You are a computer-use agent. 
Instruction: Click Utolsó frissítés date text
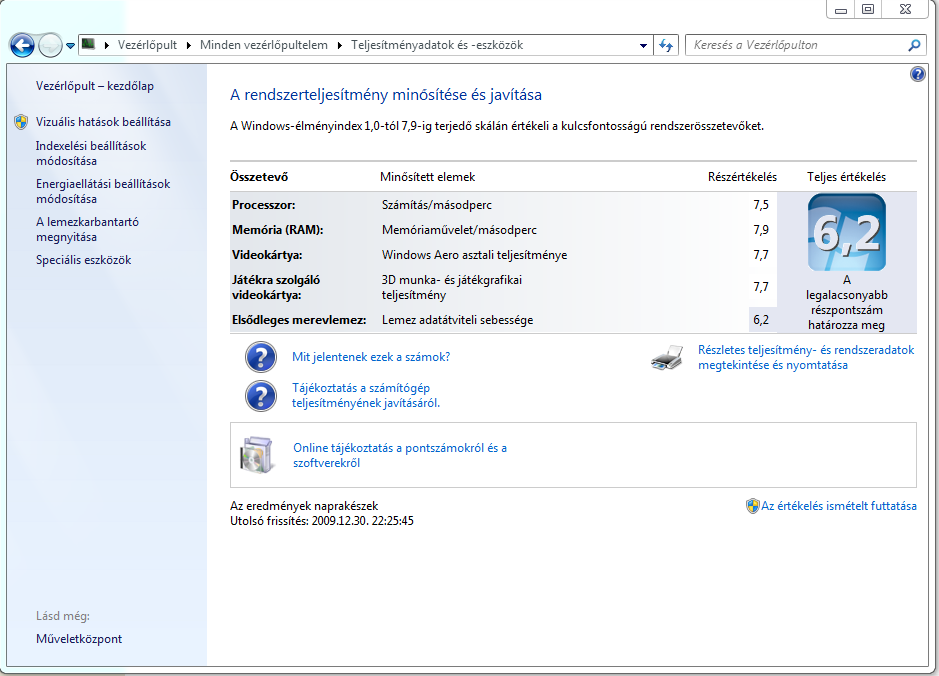click(322, 521)
